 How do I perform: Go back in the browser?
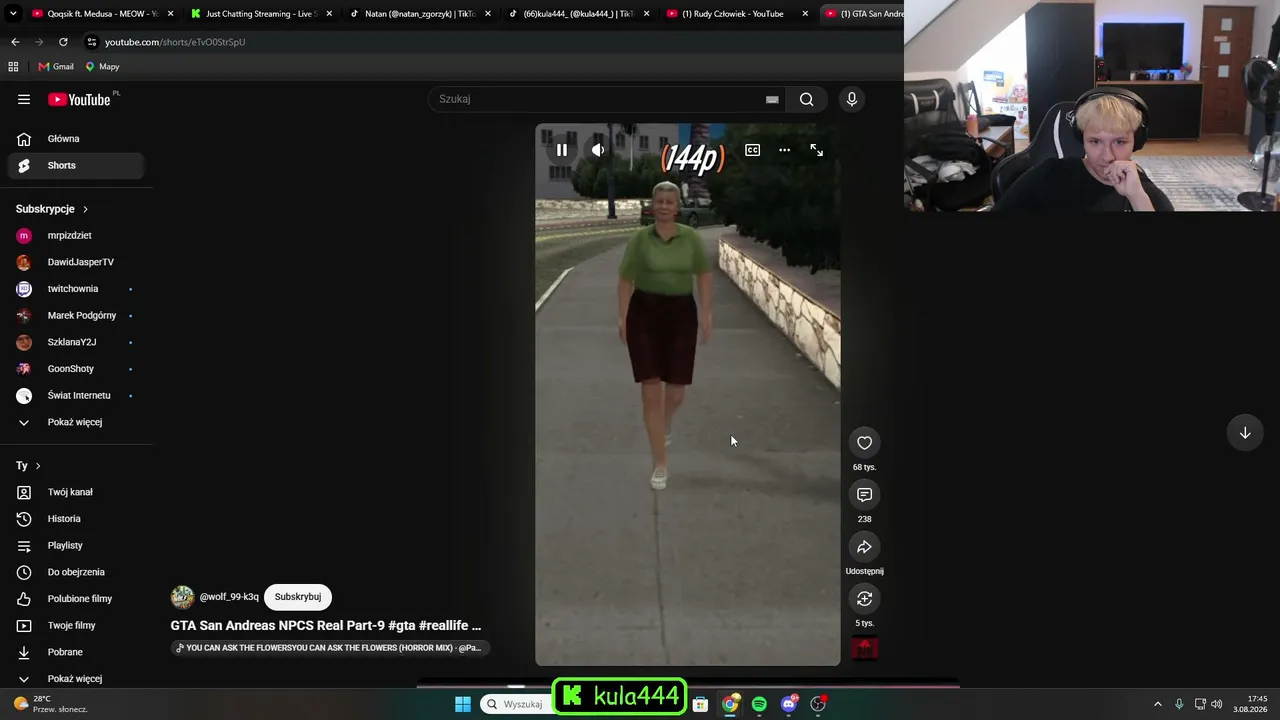tap(15, 42)
